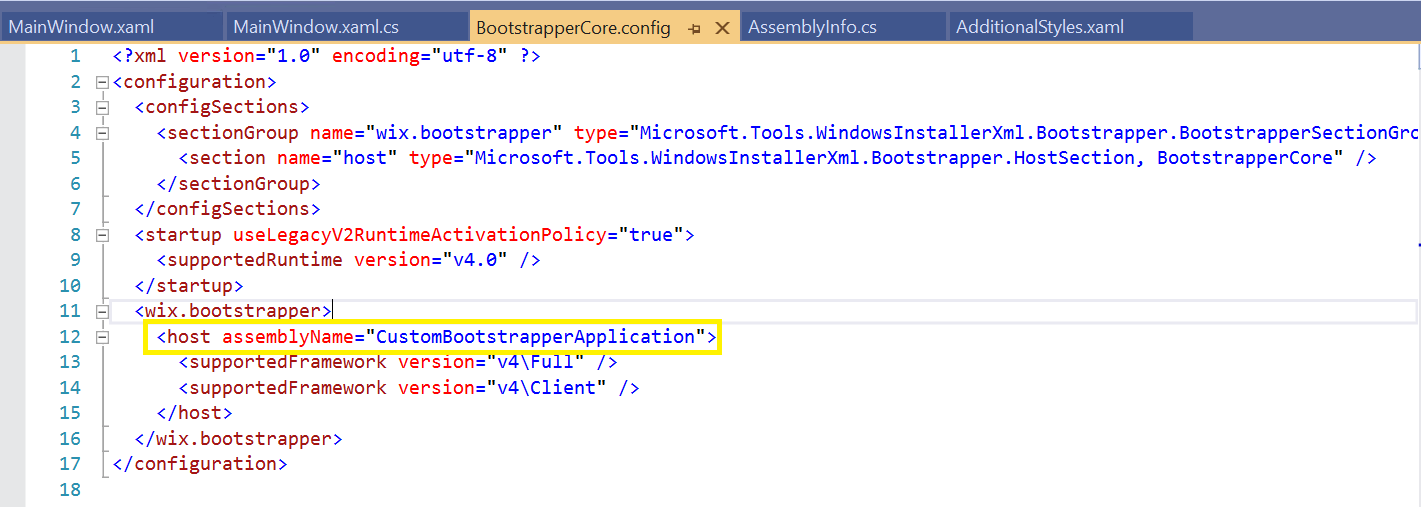The height and width of the screenshot is (507, 1421).
Task: Collapse the configSections node on line 3
Action: 101,107
